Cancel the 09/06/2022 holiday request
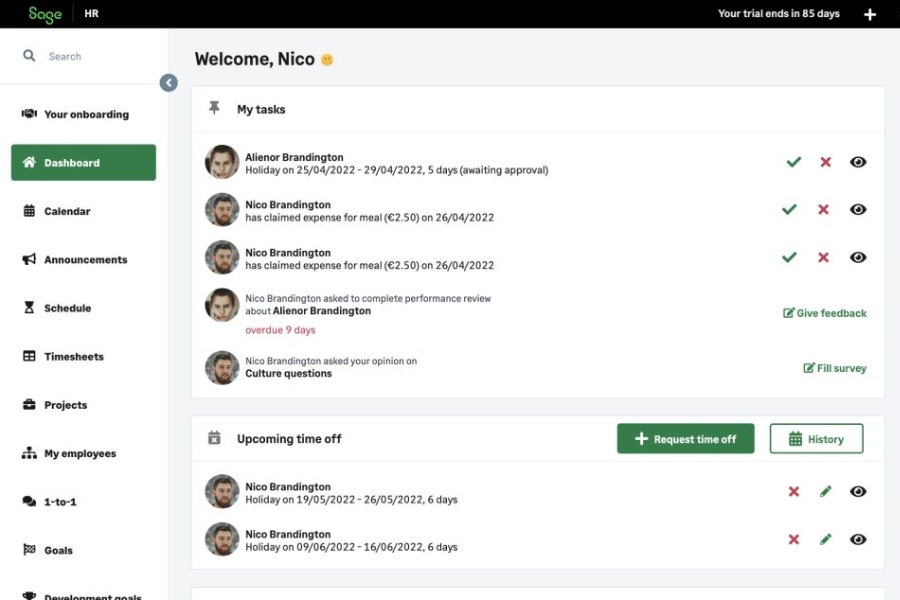Image resolution: width=900 pixels, height=600 pixels. coord(793,540)
